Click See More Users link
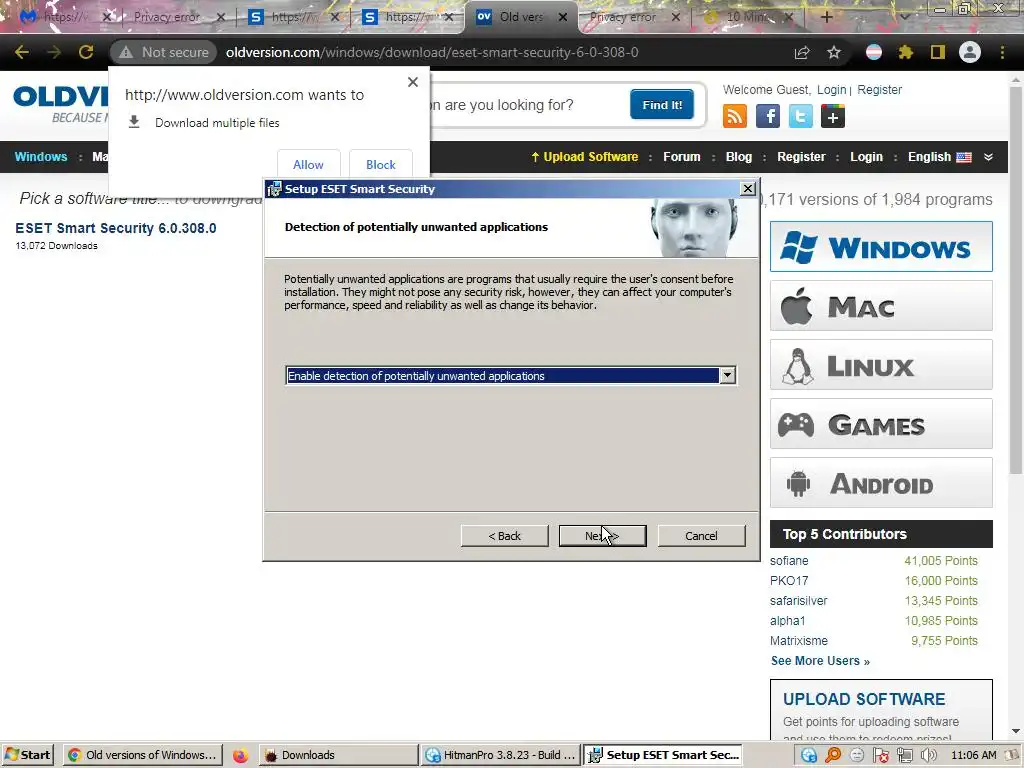Screen dimensions: 1024x768 (820, 661)
